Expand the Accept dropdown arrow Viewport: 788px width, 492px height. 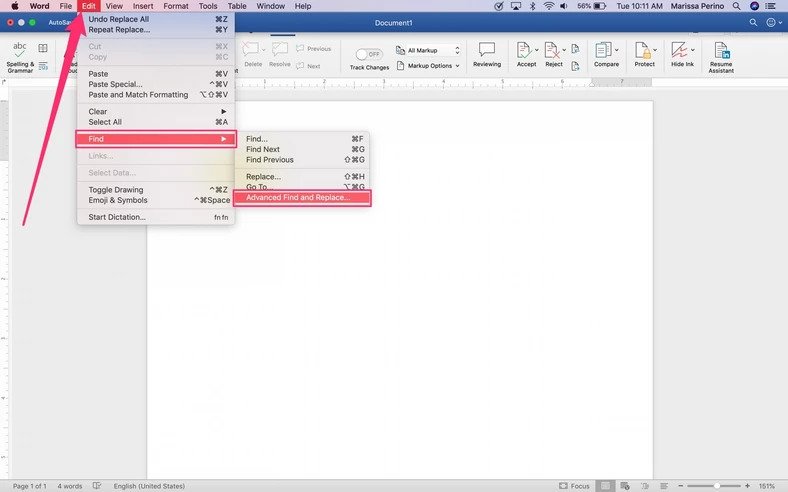pyautogui.click(x=537, y=50)
